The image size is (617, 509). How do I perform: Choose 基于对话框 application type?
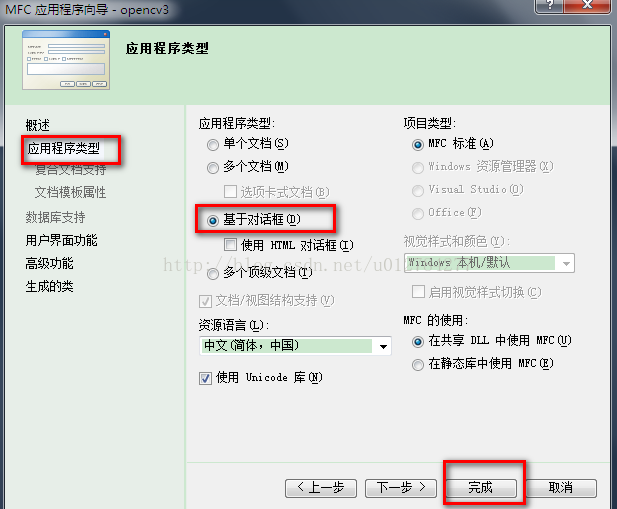pyautogui.click(x=213, y=221)
